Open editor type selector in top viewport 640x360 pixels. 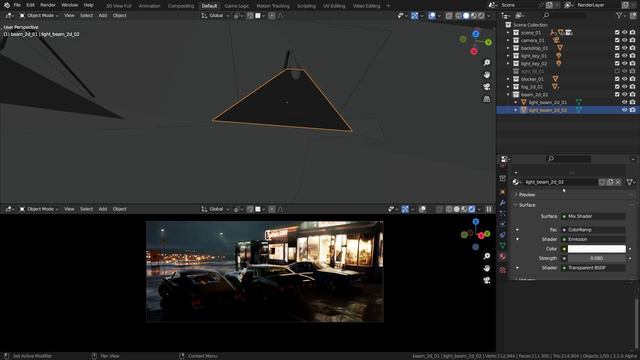click(x=9, y=16)
